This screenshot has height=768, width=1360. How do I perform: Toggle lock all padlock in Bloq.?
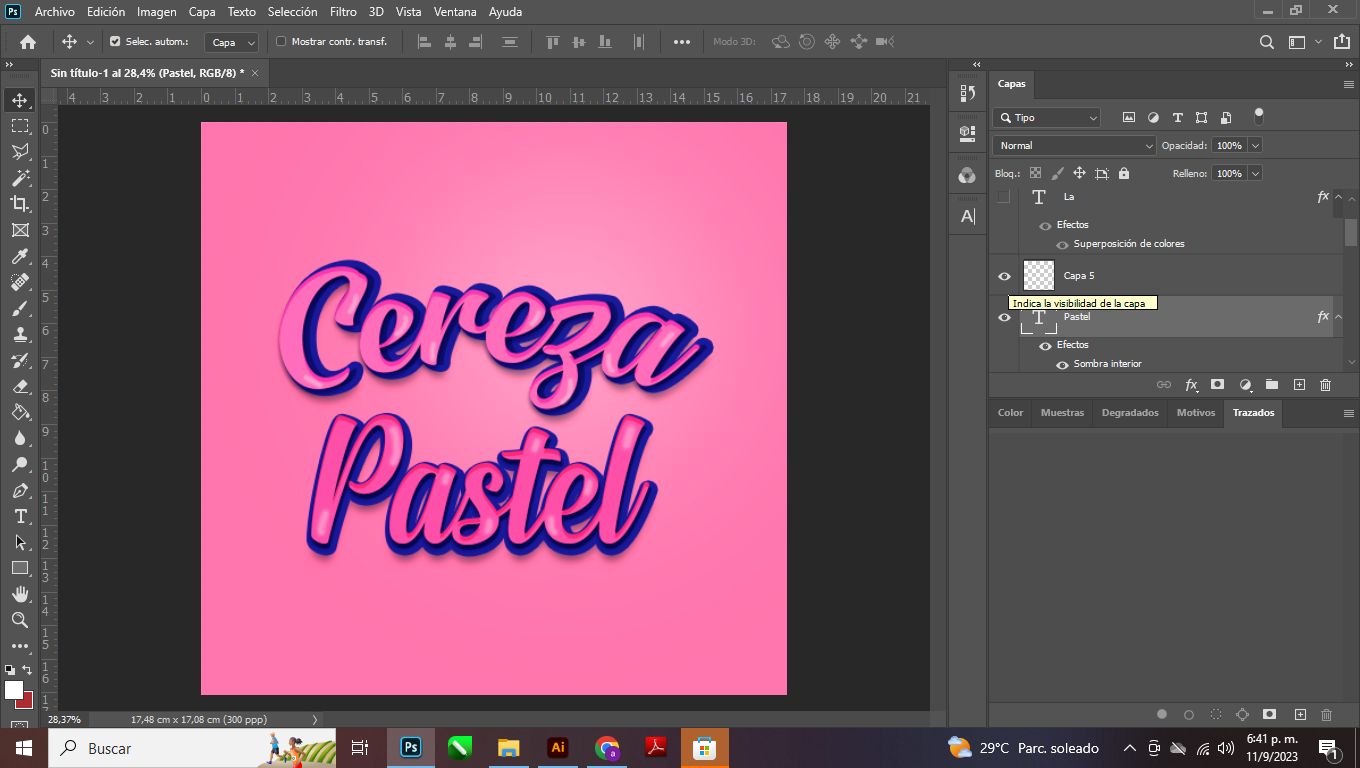click(x=1124, y=173)
